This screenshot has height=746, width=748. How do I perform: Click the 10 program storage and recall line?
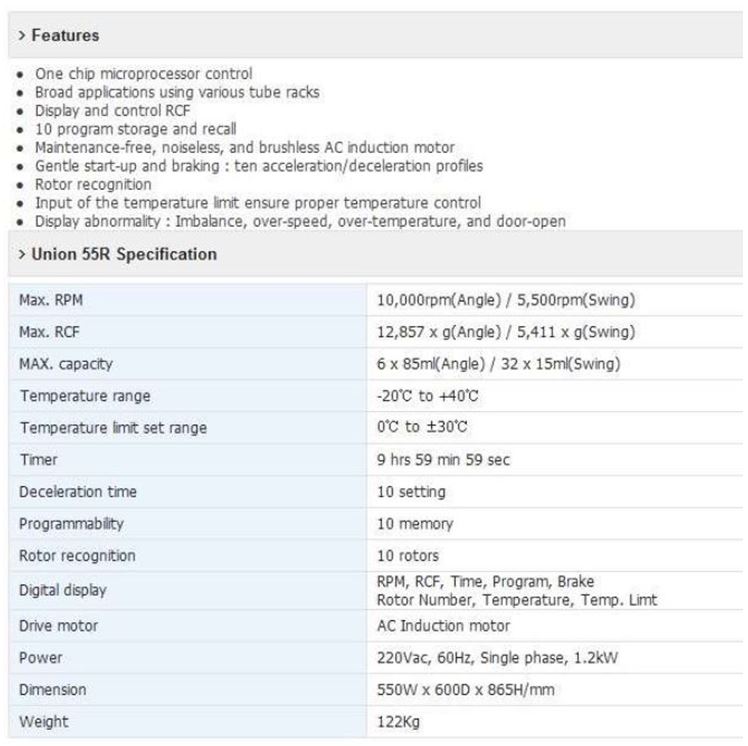point(135,129)
